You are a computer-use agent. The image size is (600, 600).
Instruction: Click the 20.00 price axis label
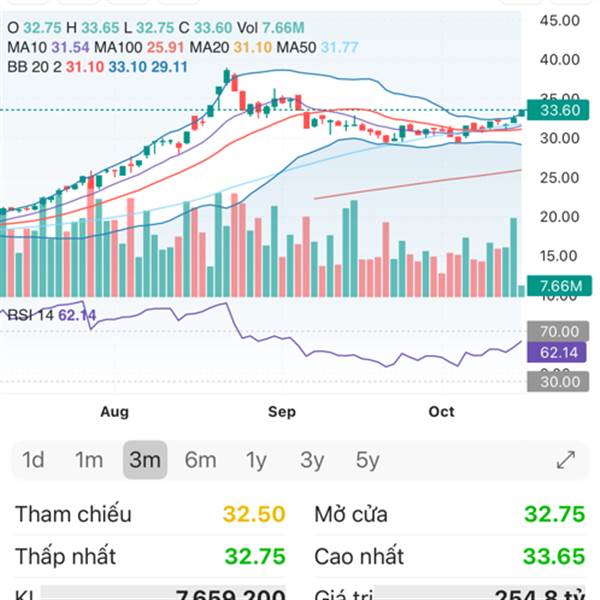pyautogui.click(x=559, y=217)
